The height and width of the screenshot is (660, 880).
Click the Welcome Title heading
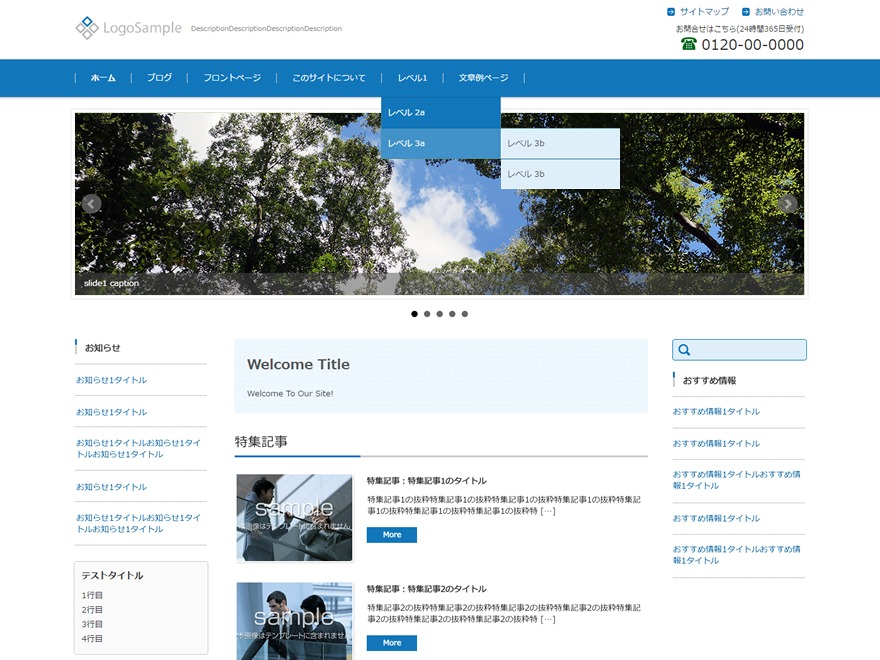[298, 364]
